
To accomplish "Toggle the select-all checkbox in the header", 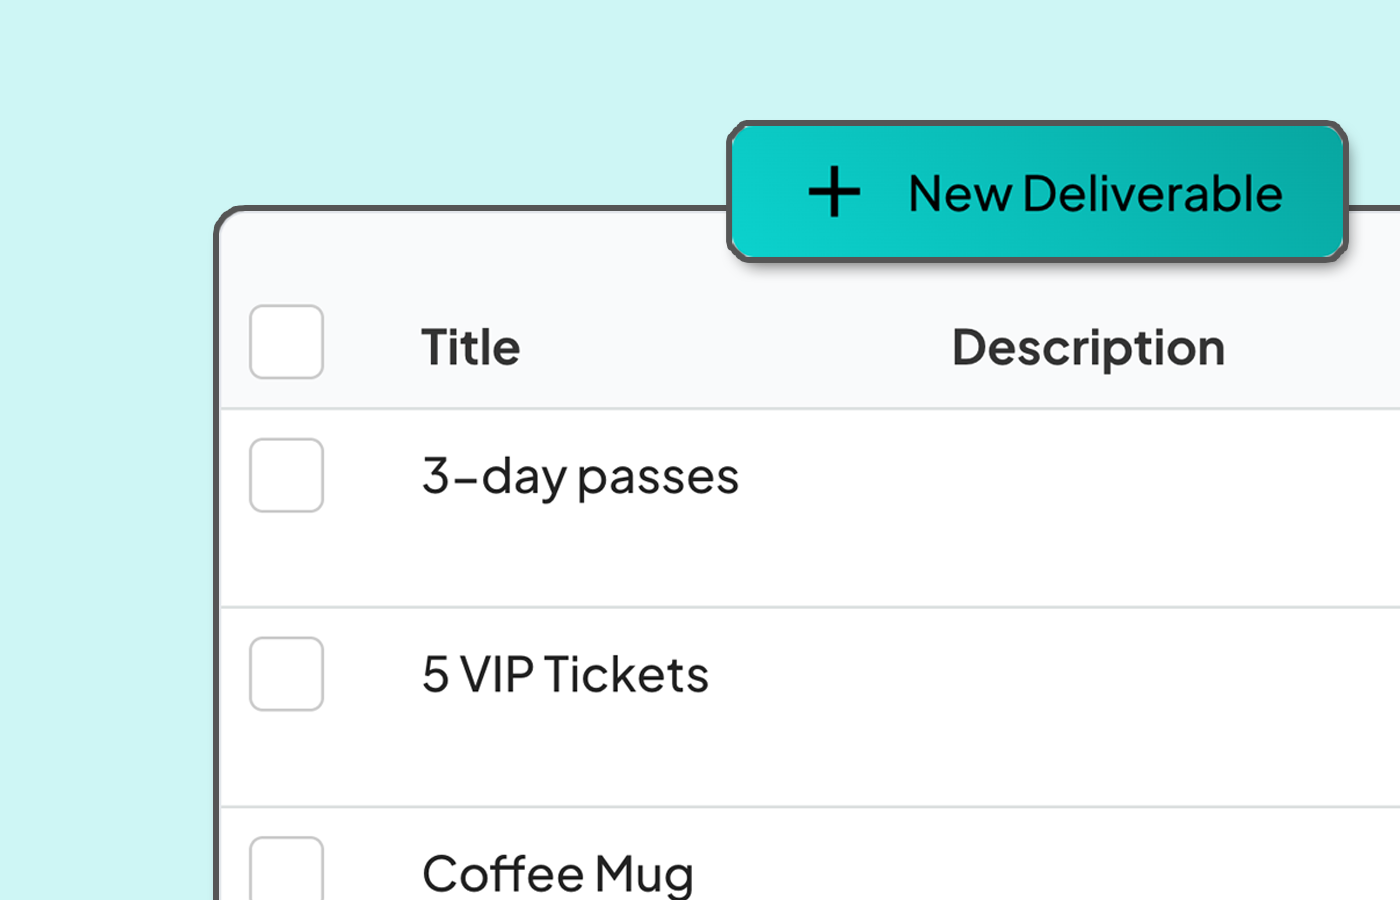I will (286, 342).
